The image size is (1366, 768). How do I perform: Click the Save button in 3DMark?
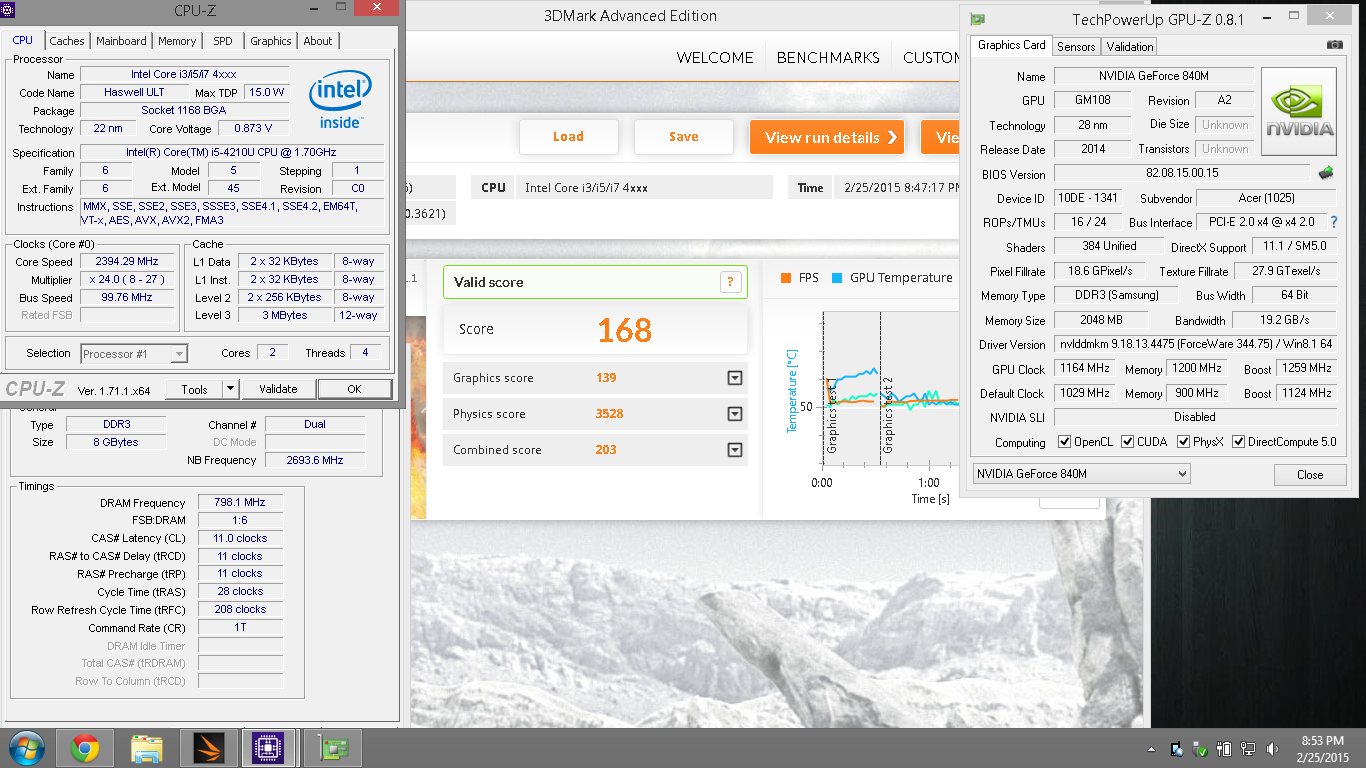click(684, 137)
